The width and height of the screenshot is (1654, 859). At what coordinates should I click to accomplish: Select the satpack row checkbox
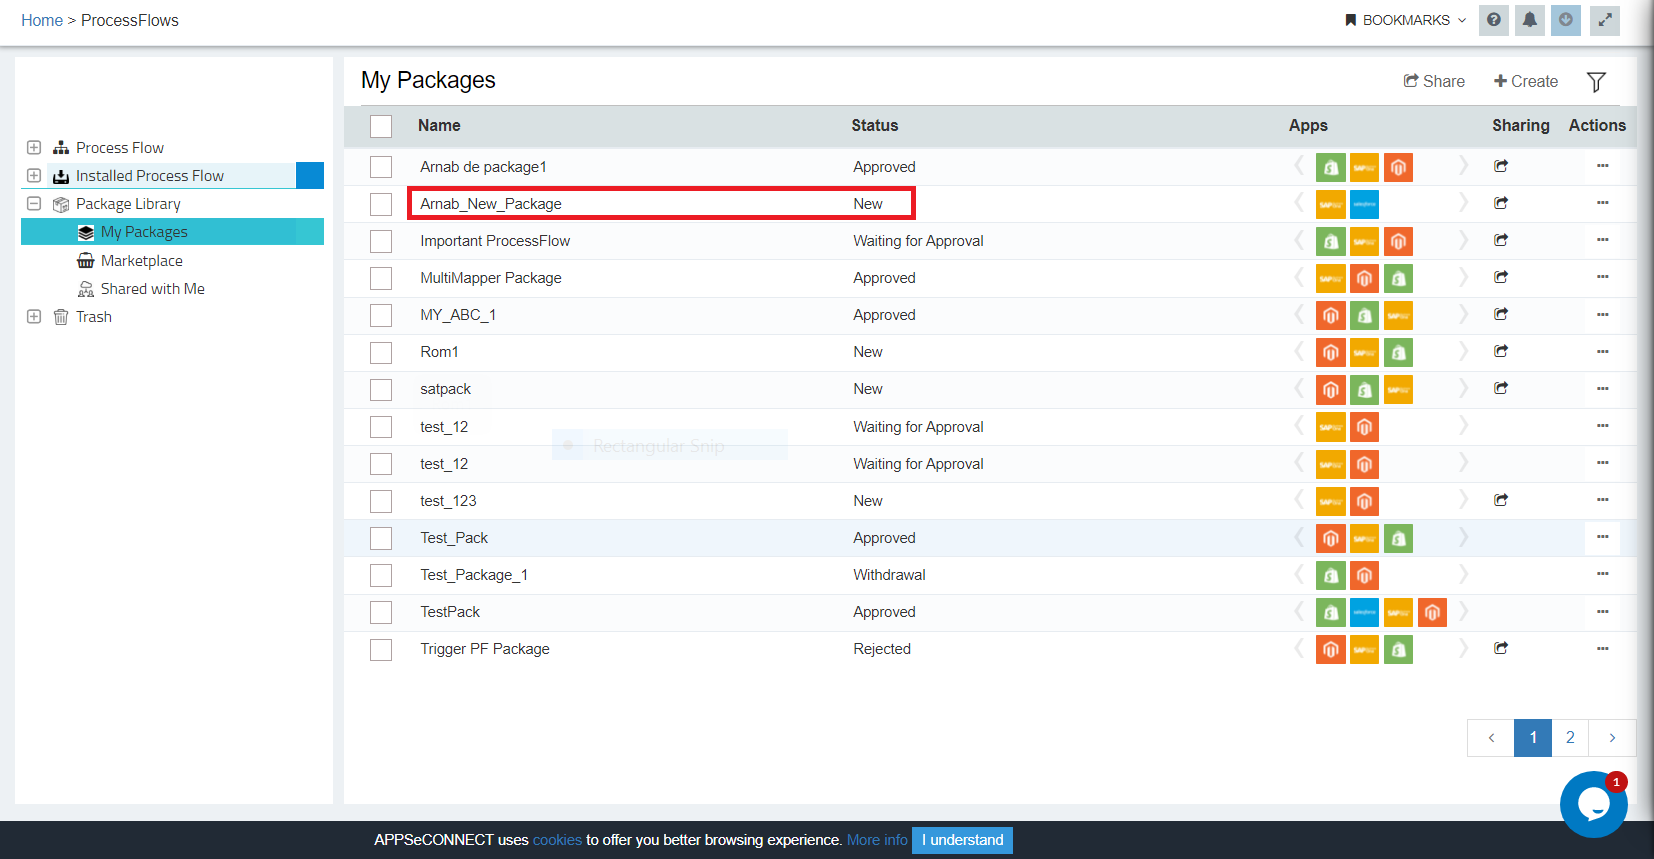[381, 389]
